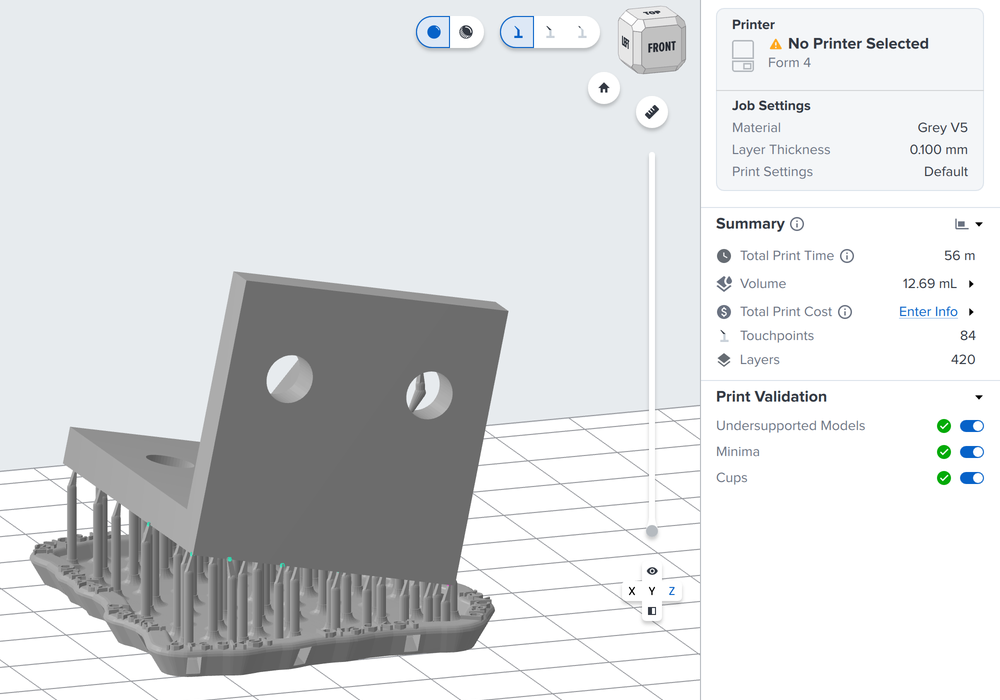
Task: Click the No Printer Selected warning icon
Action: pos(776,44)
